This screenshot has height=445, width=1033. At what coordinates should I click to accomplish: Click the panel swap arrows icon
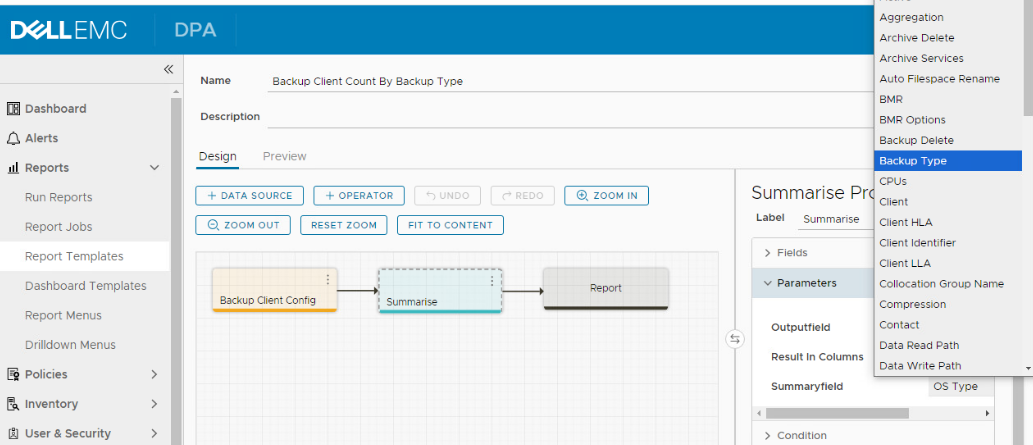[x=735, y=339]
